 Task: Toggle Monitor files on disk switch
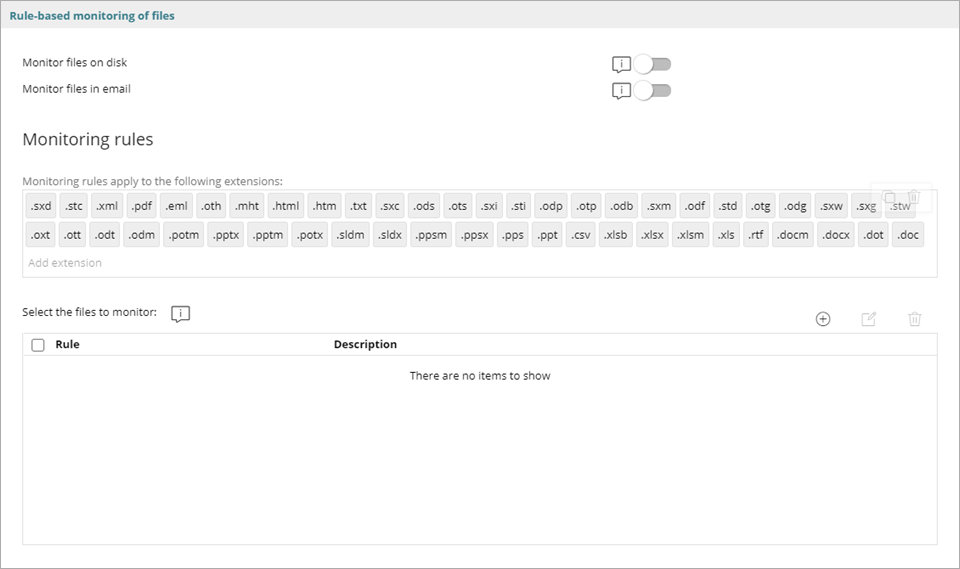(653, 64)
